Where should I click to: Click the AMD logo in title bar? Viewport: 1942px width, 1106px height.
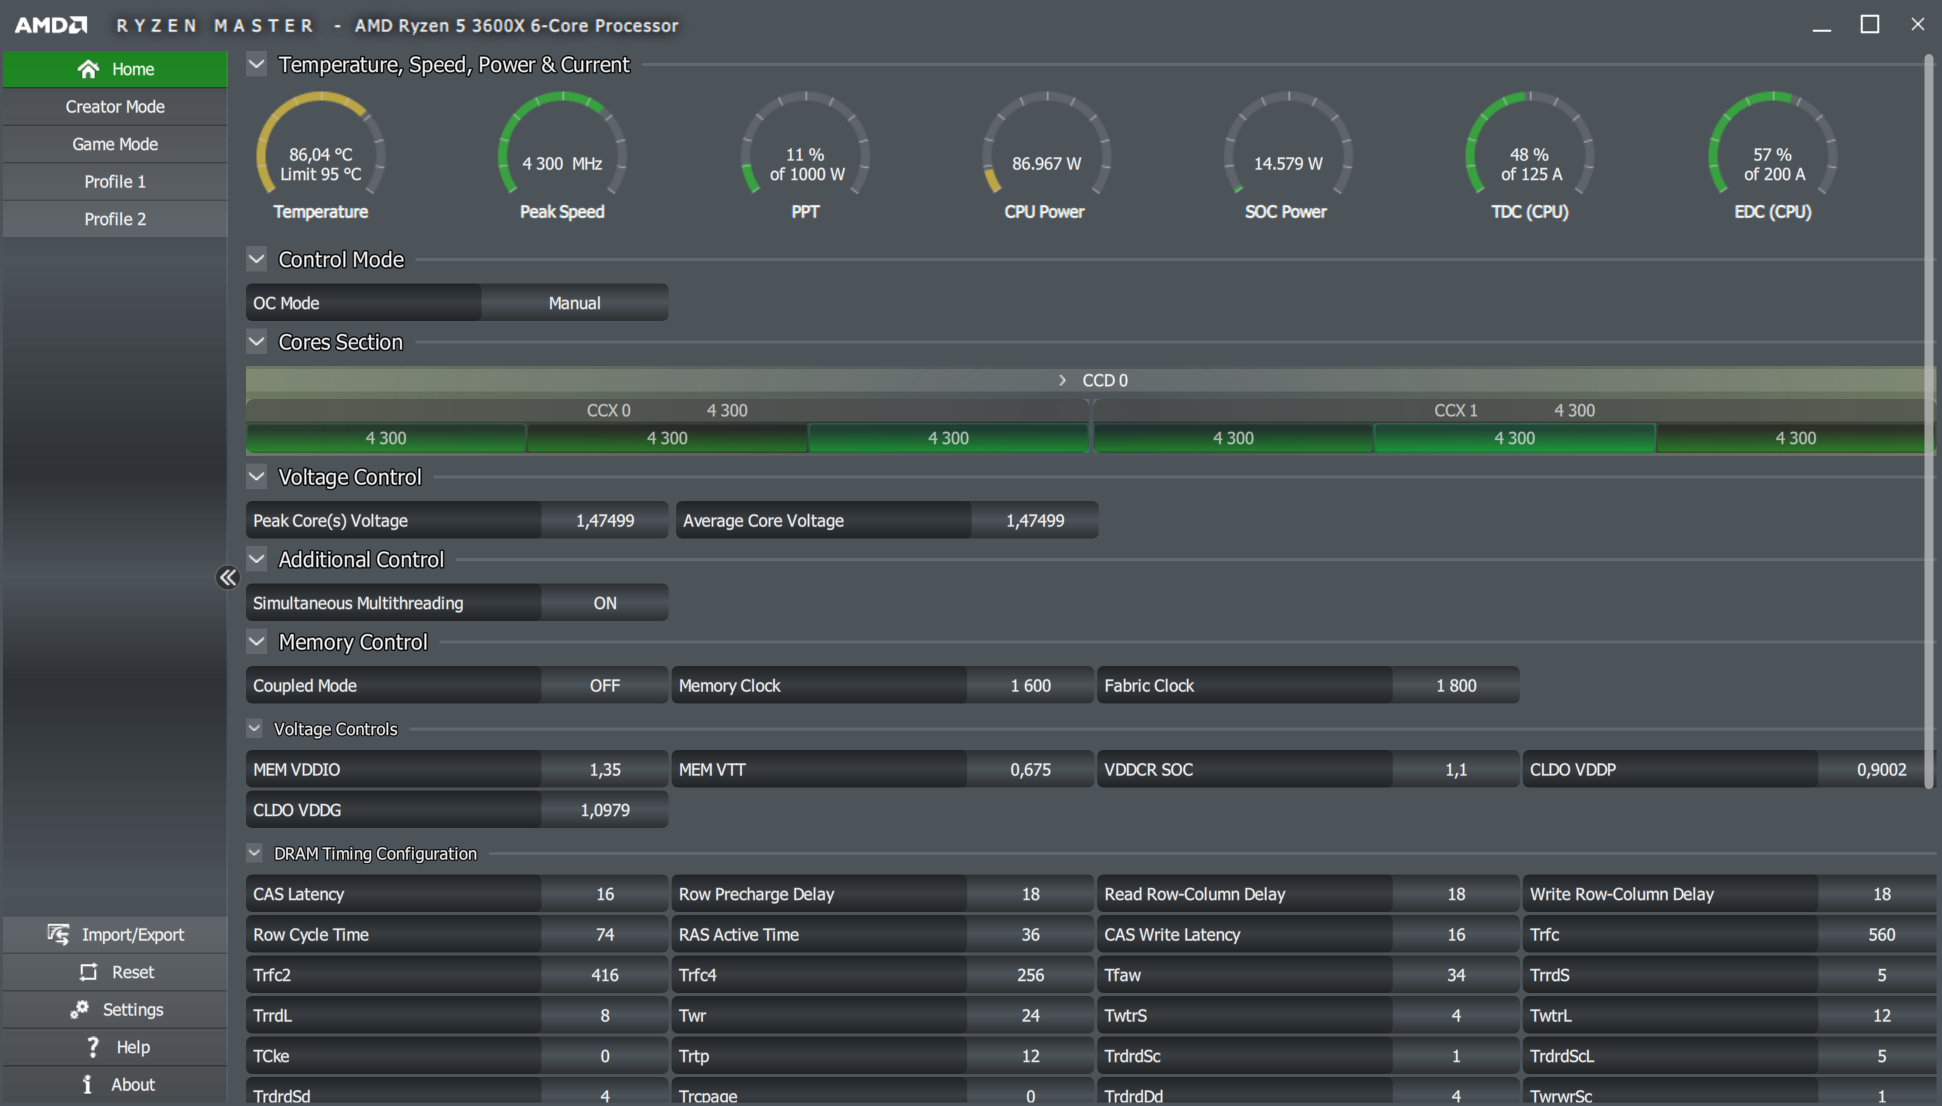tap(50, 25)
